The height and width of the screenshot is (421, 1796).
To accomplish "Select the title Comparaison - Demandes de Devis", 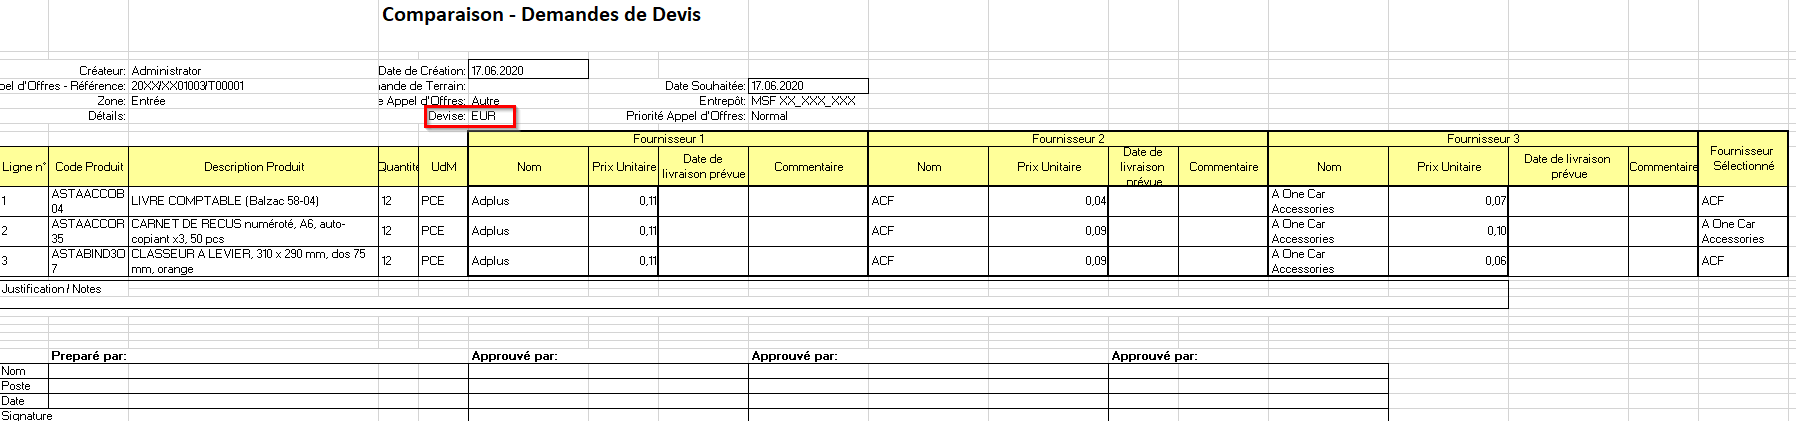I will tap(541, 15).
